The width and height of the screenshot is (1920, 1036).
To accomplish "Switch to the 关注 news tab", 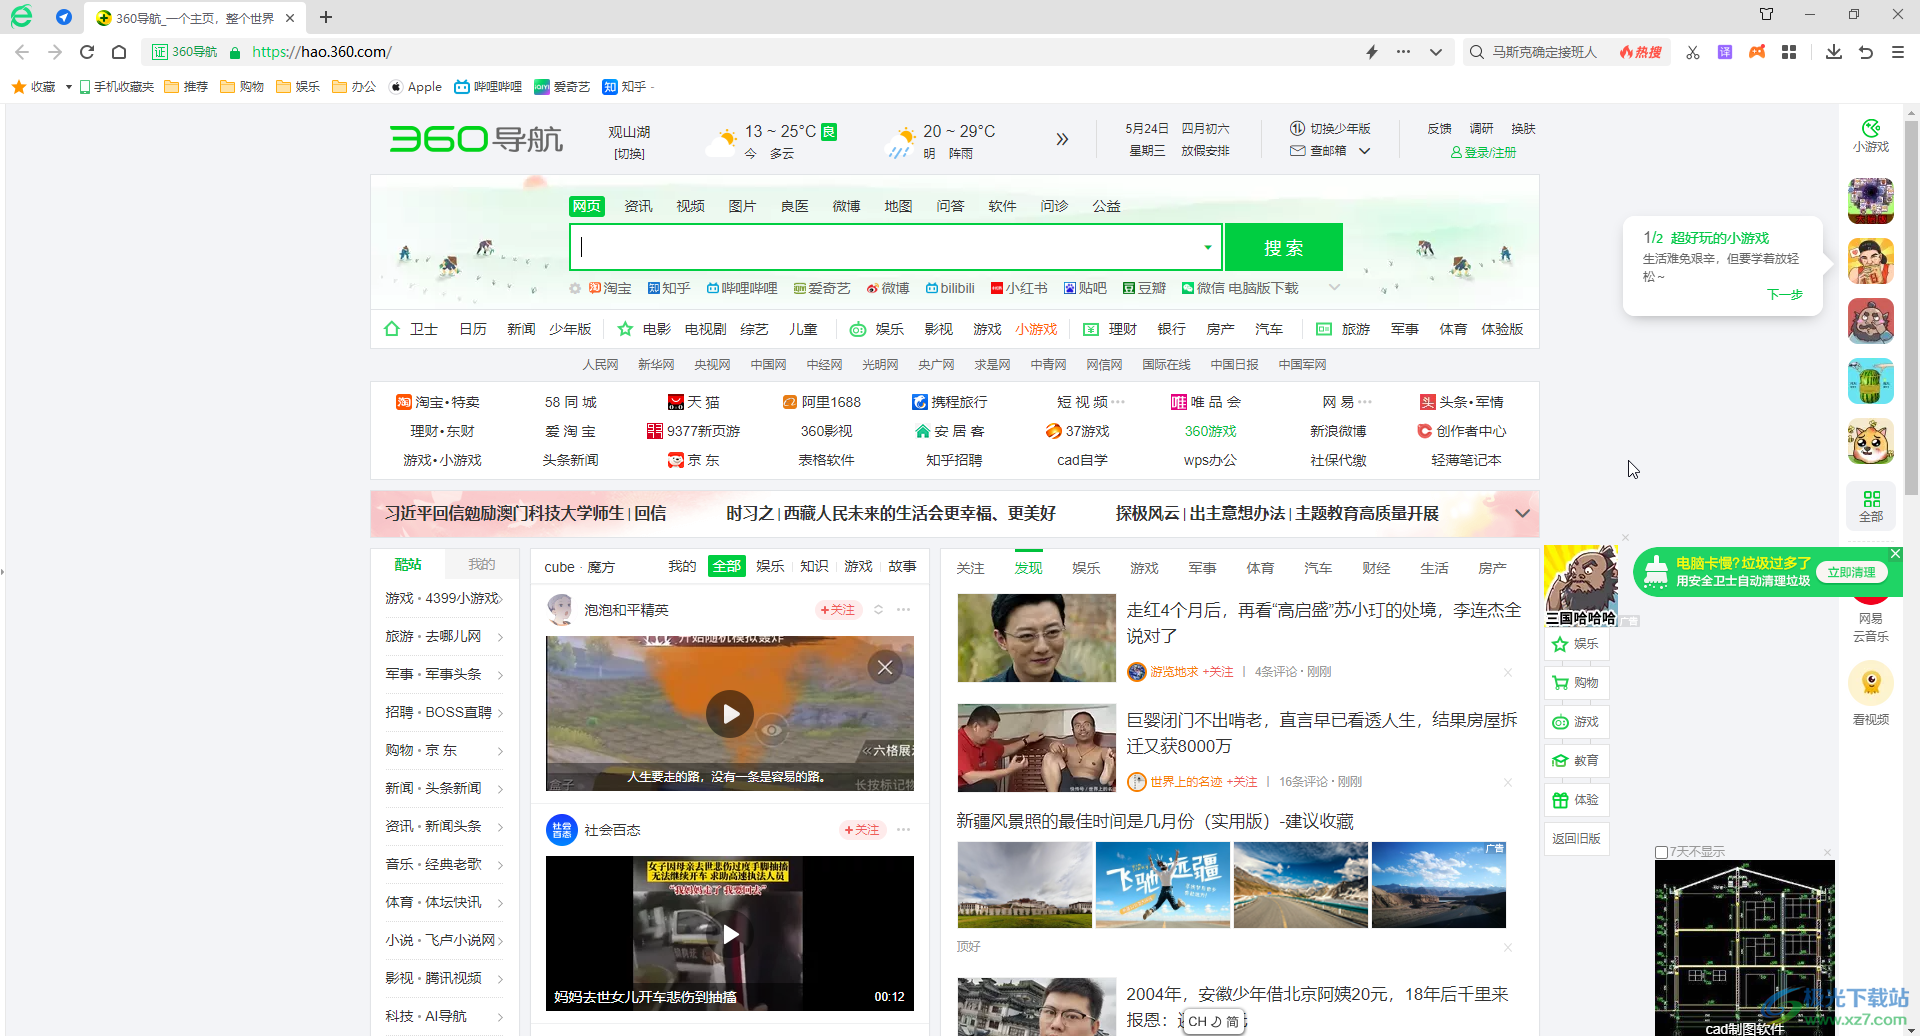I will point(970,568).
